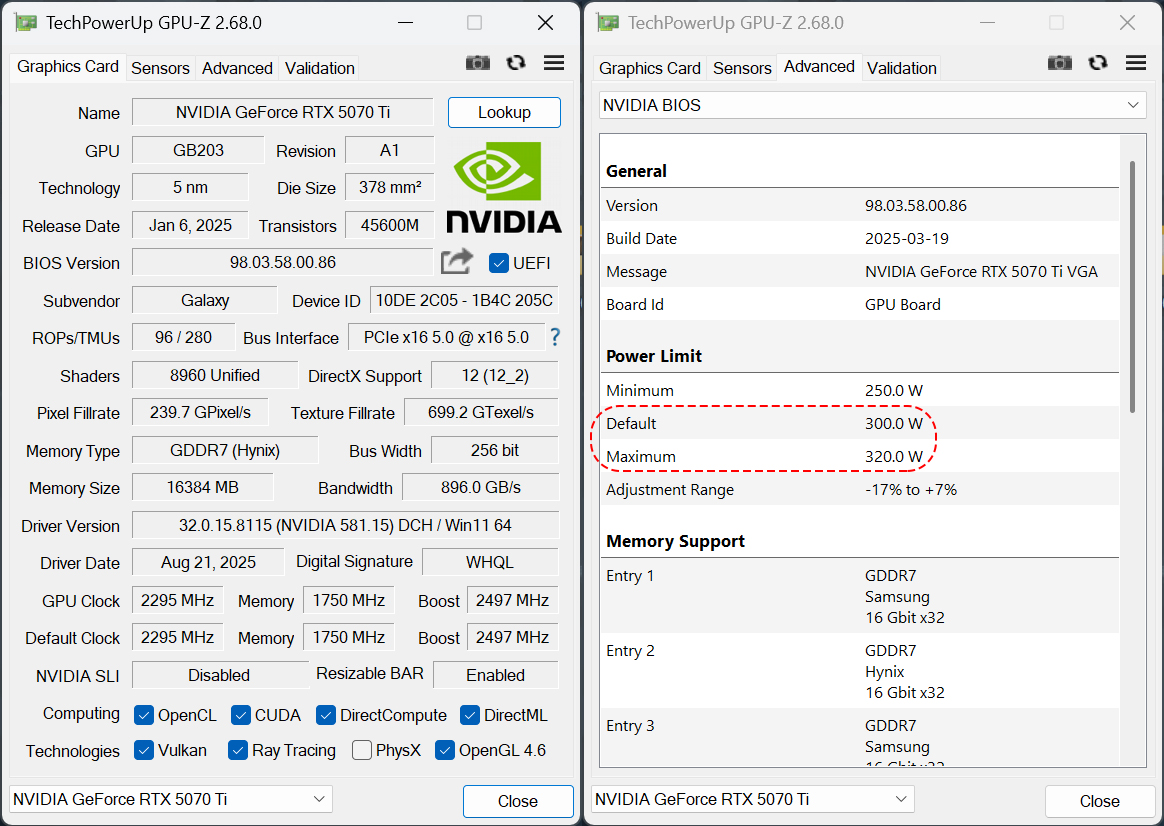Click the Die Size field 378 mm²

[390, 187]
